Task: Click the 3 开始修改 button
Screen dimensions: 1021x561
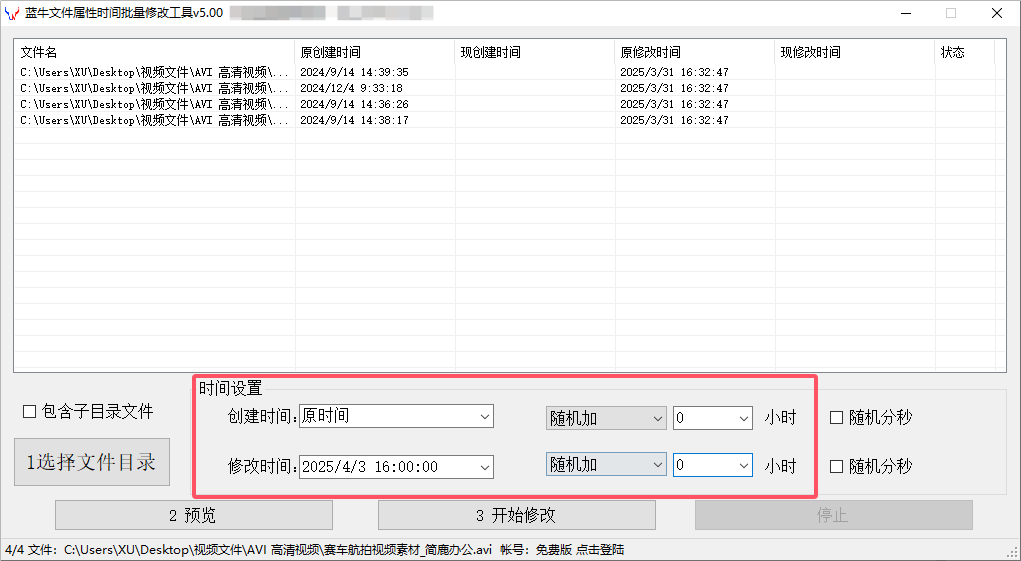Action: tap(516, 515)
